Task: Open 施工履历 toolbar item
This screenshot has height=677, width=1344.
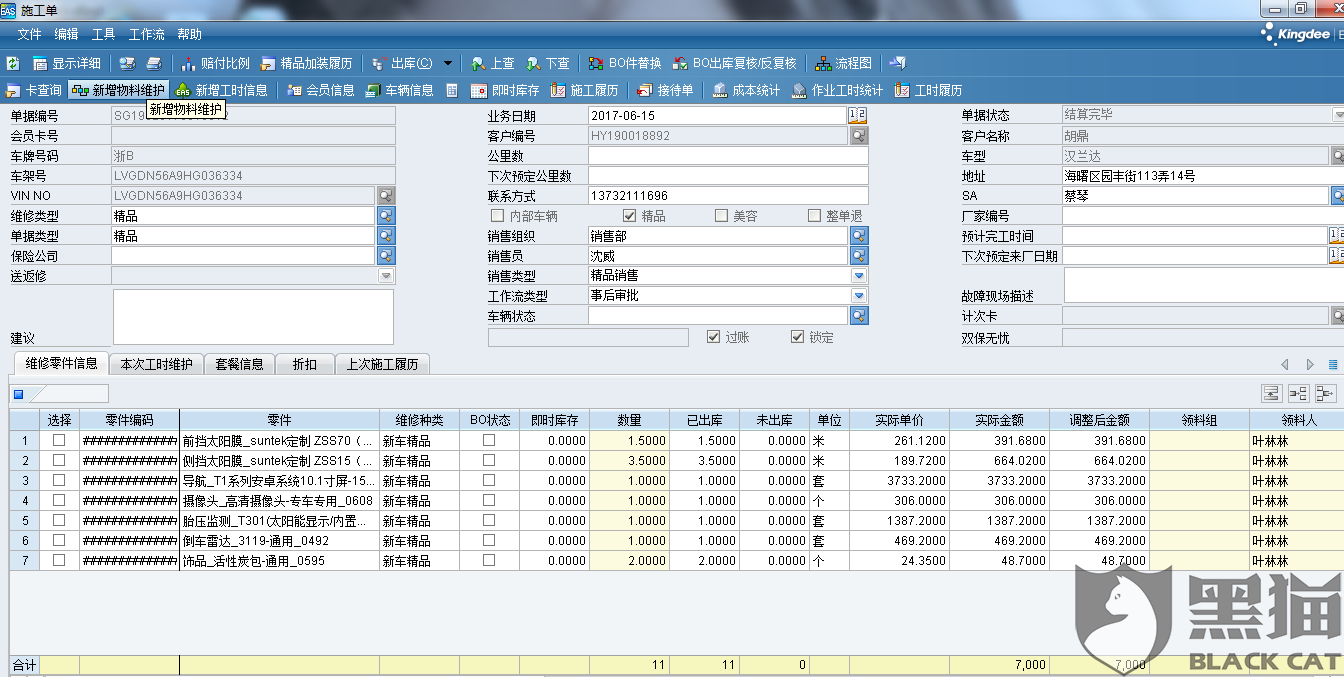Action: coord(585,90)
